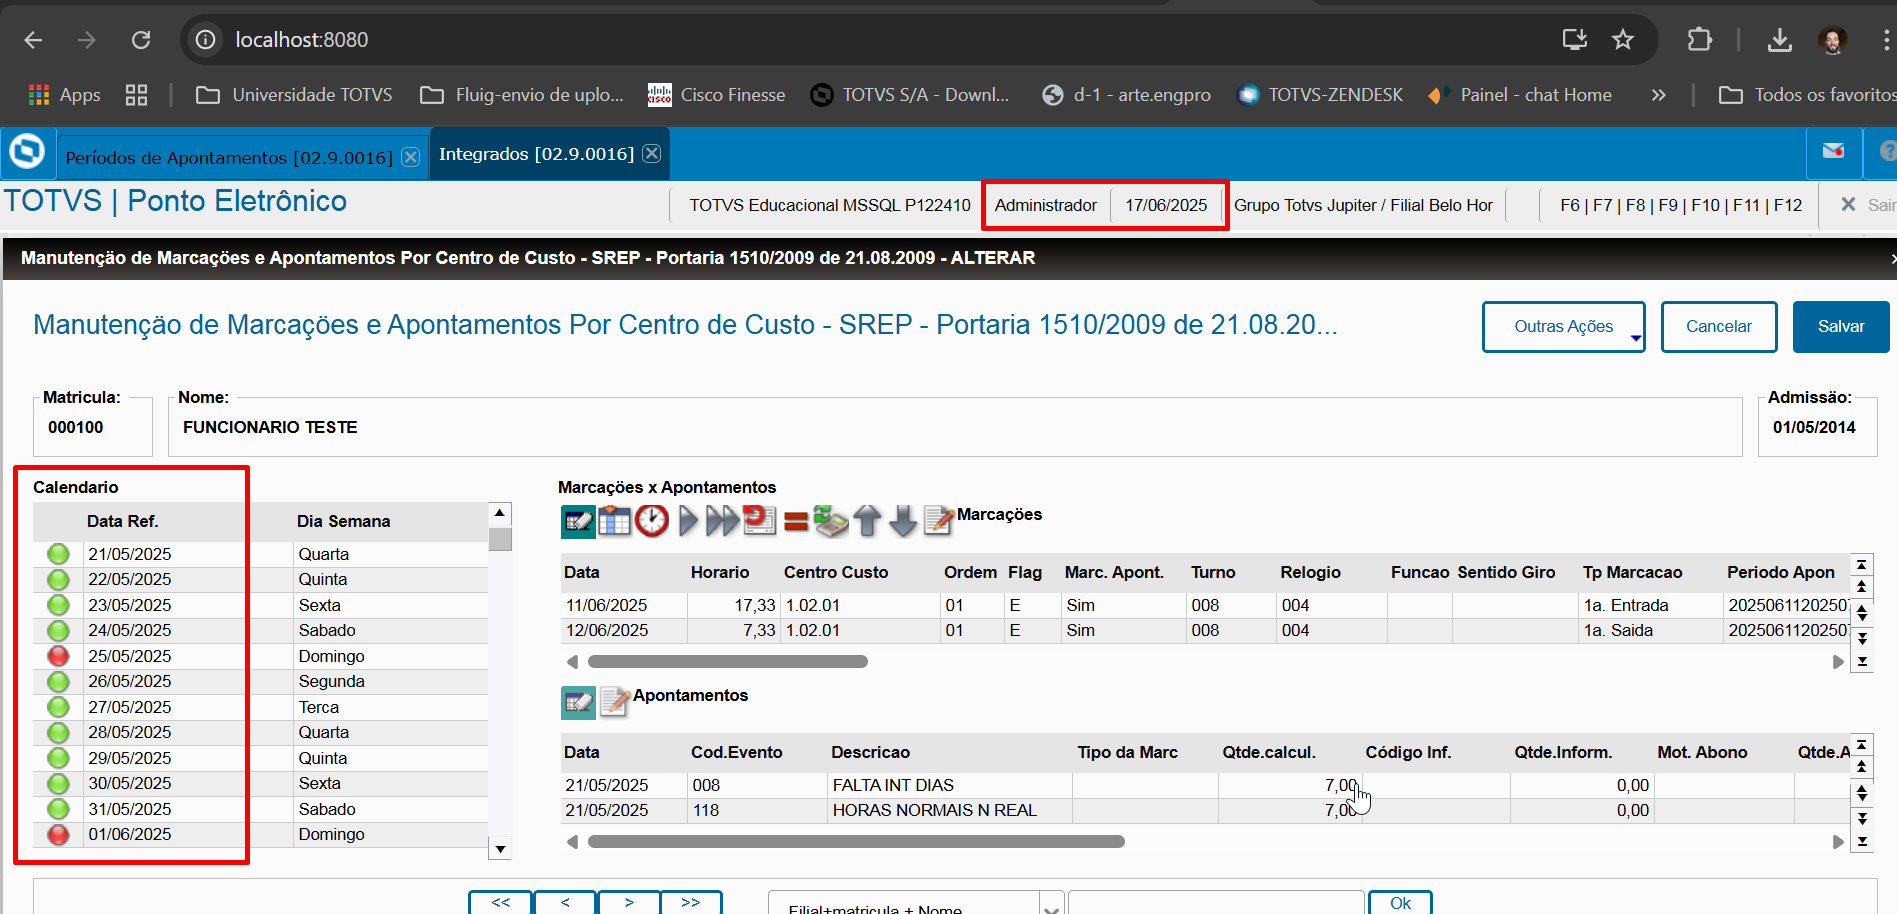Image resolution: width=1897 pixels, height=914 pixels.
Task: Open the browser extensions puzzle icon
Action: click(1699, 39)
